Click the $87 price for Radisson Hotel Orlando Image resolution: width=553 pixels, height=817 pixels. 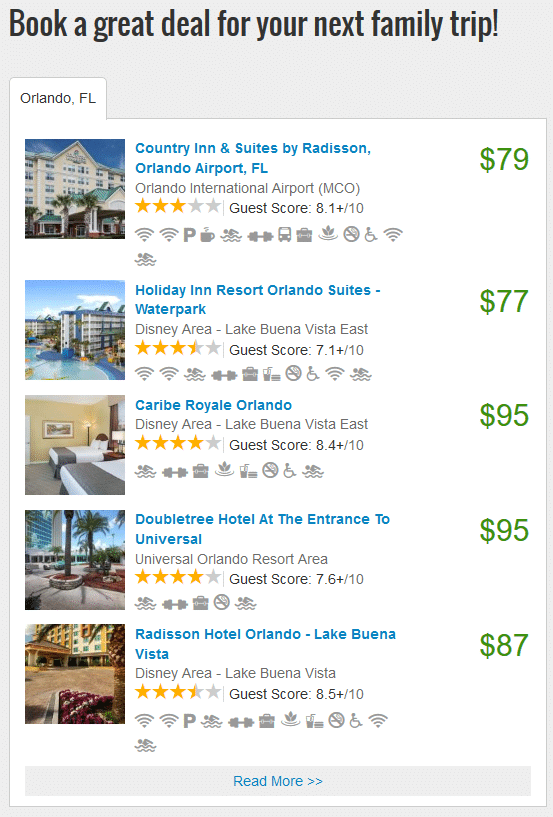[504, 645]
